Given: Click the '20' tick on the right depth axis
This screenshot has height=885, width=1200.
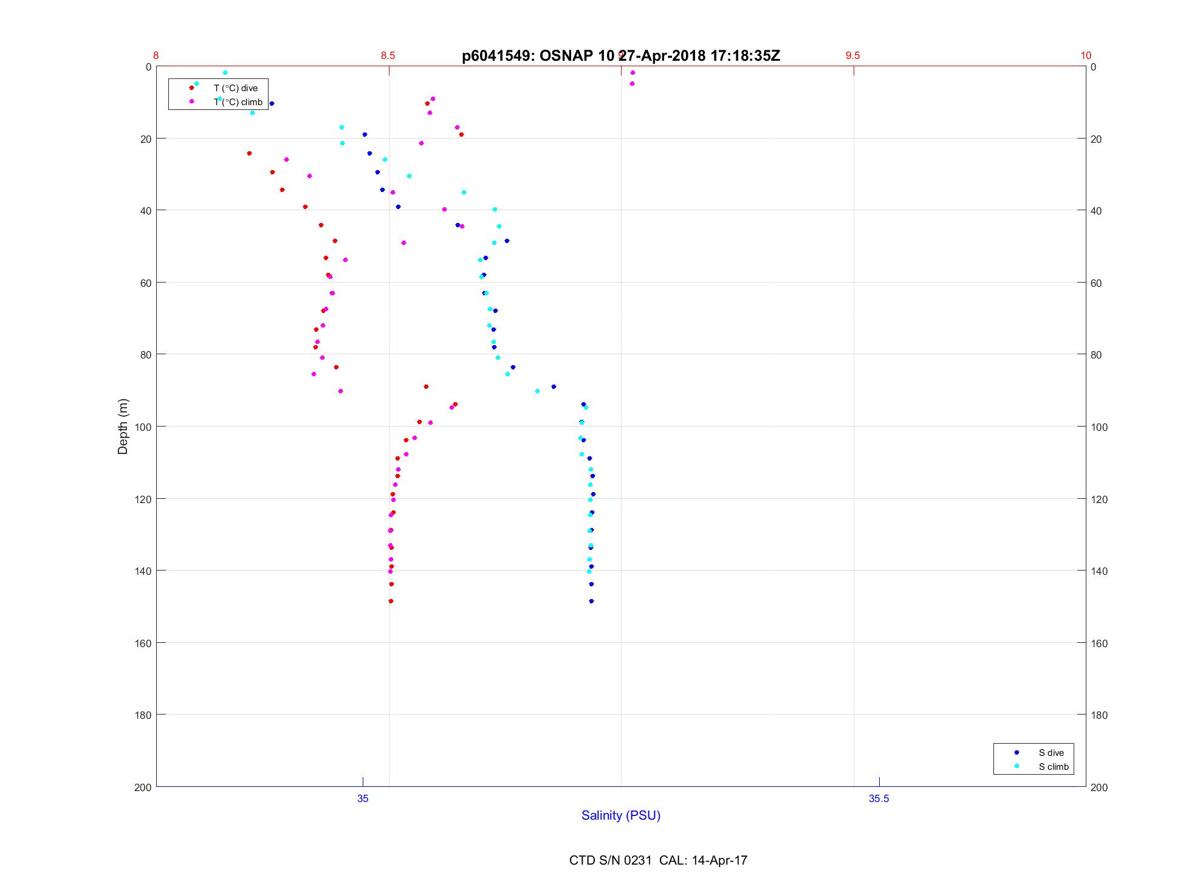Looking at the screenshot, I should (x=1097, y=139).
